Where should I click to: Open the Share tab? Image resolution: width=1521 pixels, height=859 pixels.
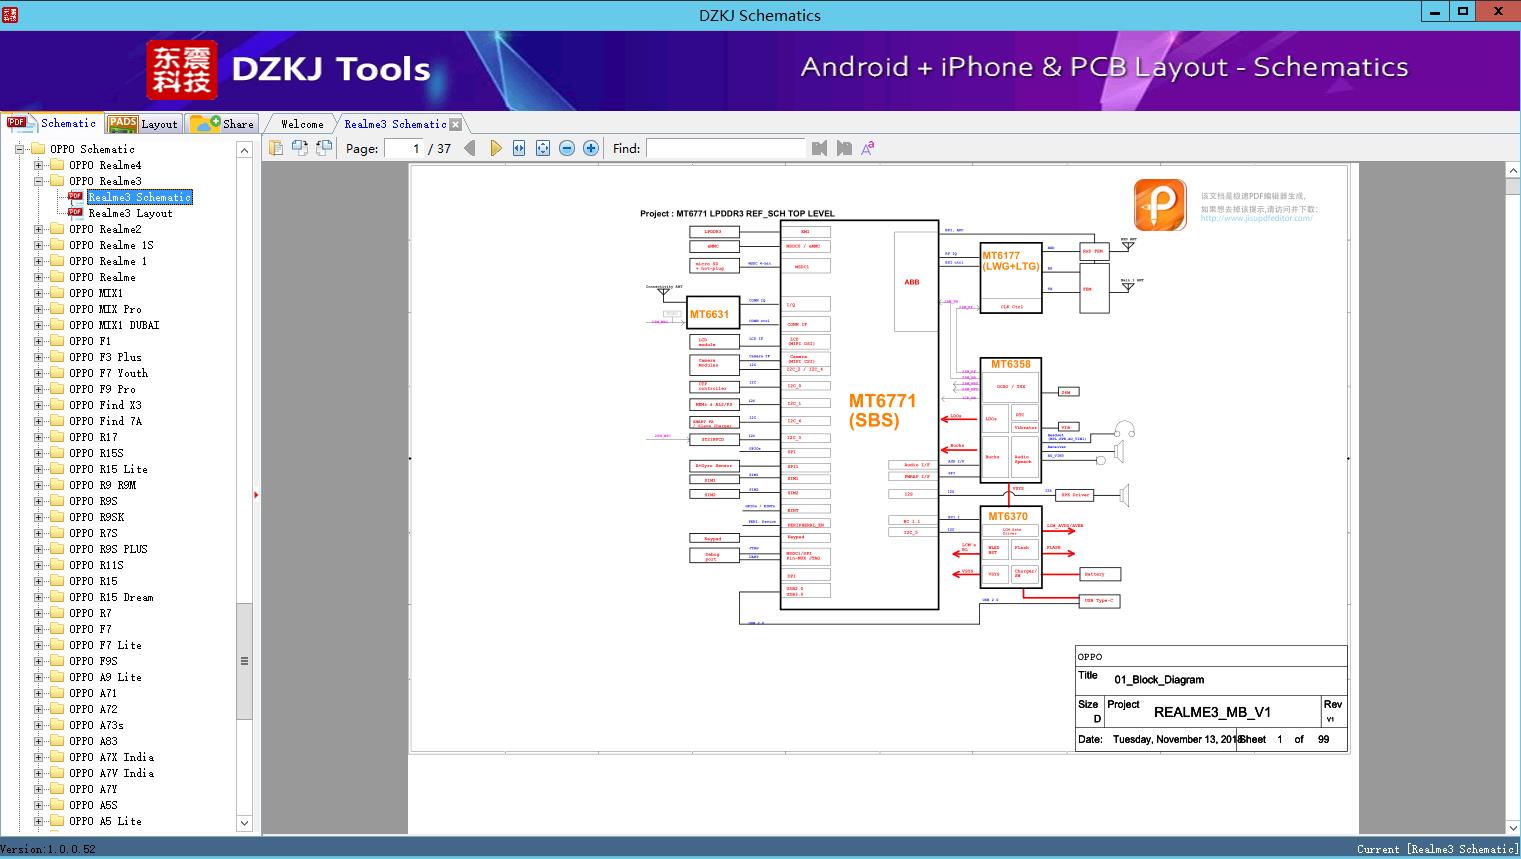pyautogui.click(x=222, y=124)
